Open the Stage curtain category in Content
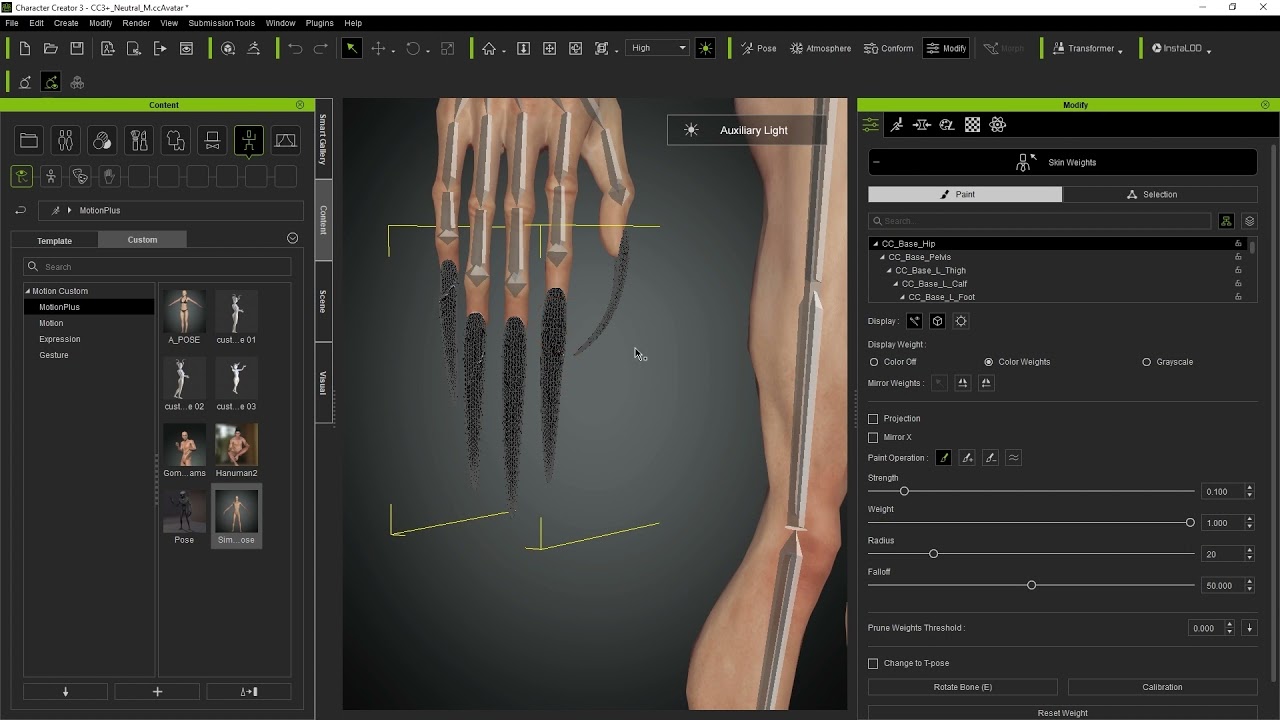The width and height of the screenshot is (1280, 720). point(285,141)
